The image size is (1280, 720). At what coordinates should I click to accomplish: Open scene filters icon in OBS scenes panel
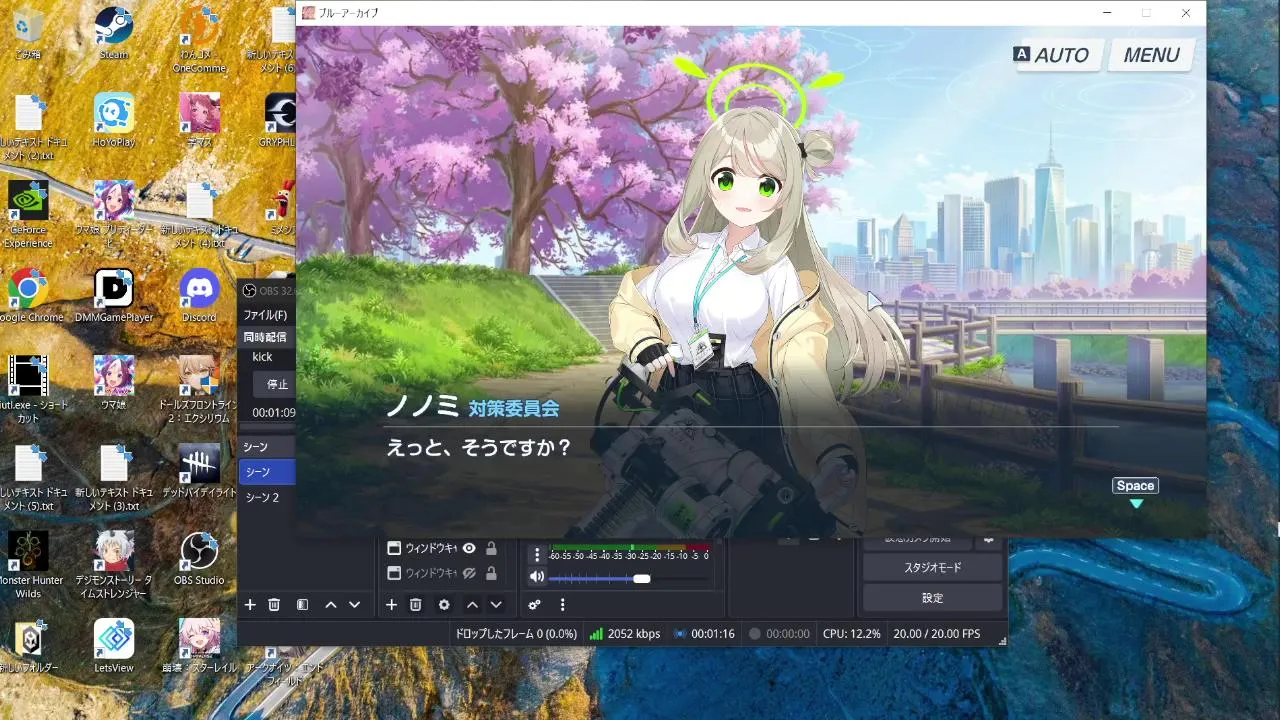302,605
